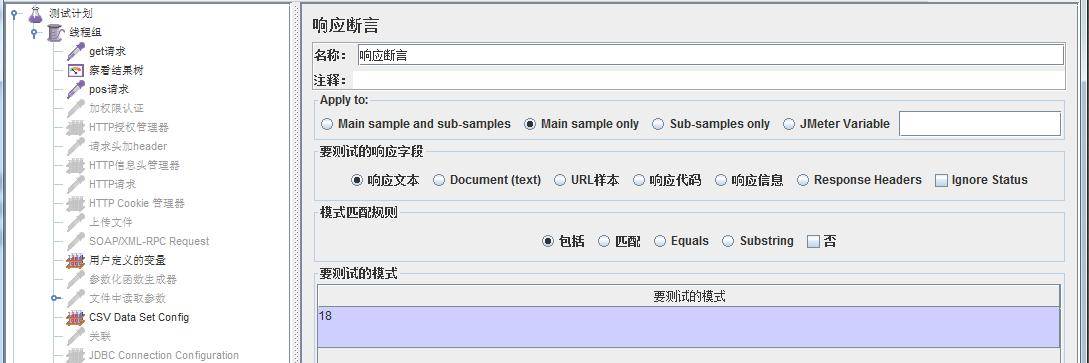Select JDBC Connection Configuration tree label
Screen dimensions: 1089x363
pos(164,355)
